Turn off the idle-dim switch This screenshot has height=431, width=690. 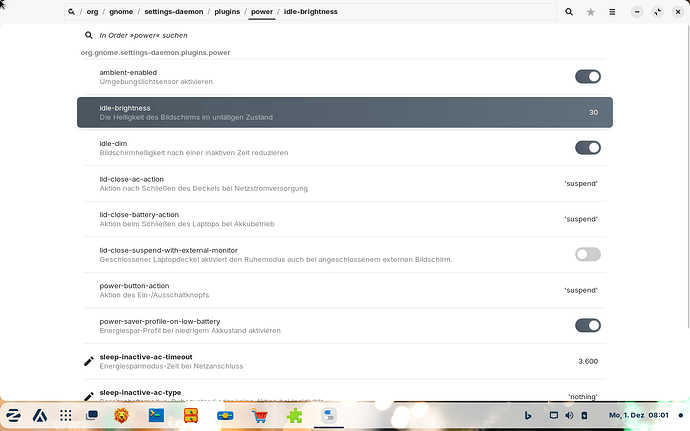coord(588,148)
